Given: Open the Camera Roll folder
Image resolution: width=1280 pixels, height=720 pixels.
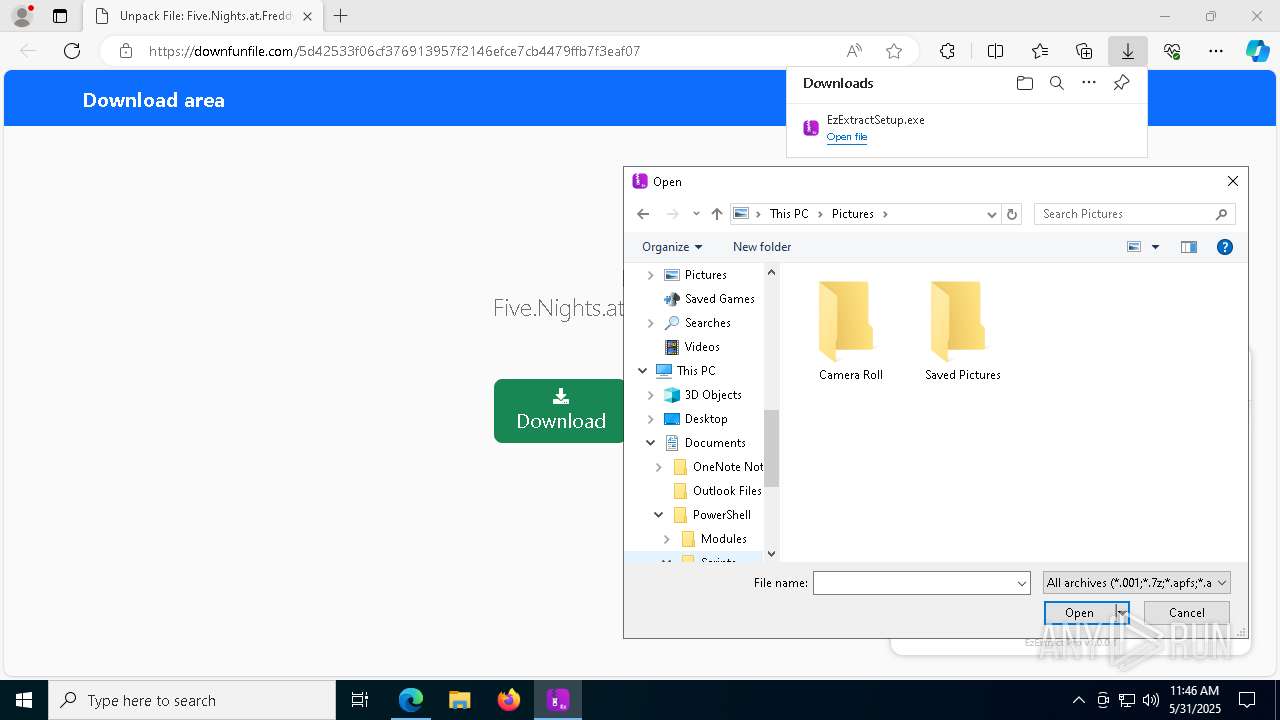Looking at the screenshot, I should (x=850, y=331).
